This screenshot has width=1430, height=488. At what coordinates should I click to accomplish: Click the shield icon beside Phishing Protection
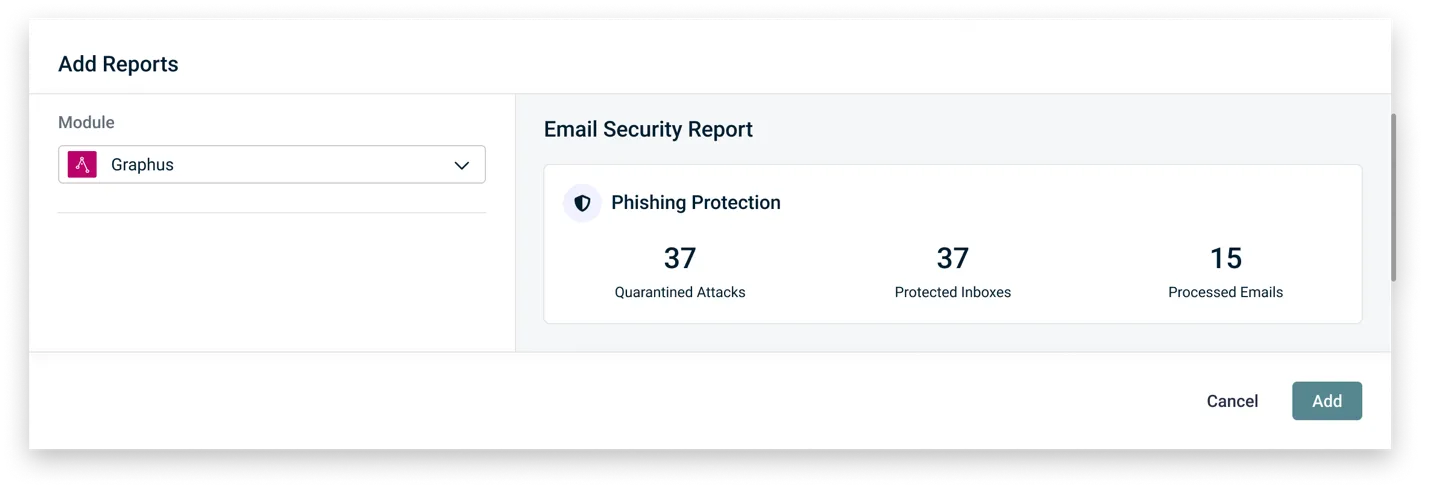point(582,203)
